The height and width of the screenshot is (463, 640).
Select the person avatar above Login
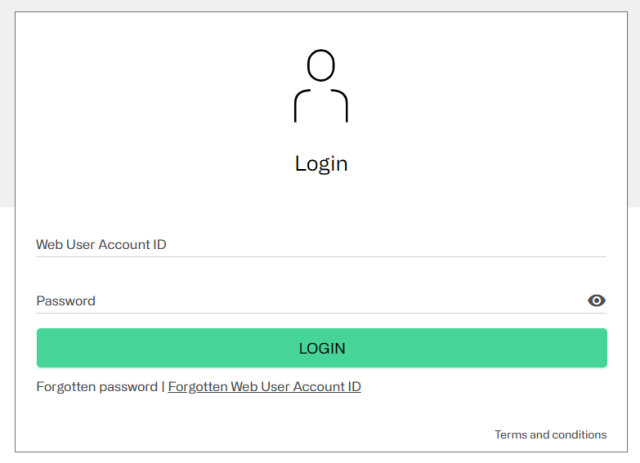(x=321, y=86)
